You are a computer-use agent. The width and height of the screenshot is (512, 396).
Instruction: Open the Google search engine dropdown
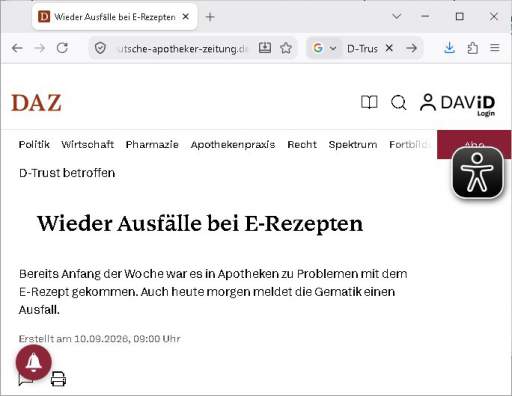[324, 48]
